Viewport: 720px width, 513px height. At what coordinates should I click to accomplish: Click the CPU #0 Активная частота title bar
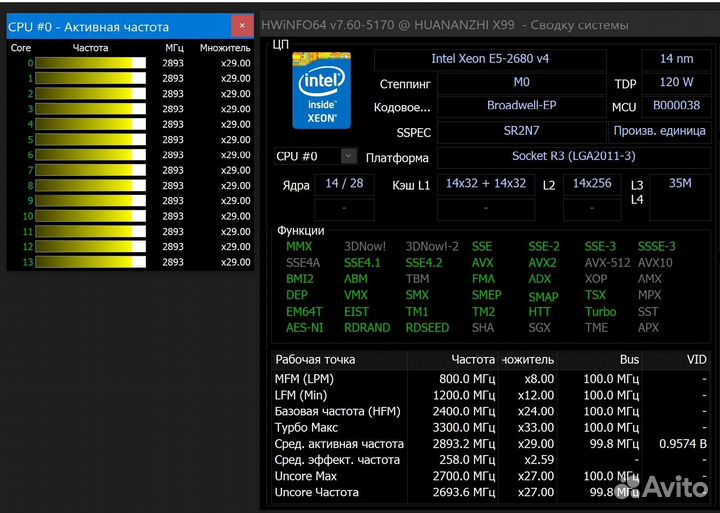[x=119, y=27]
